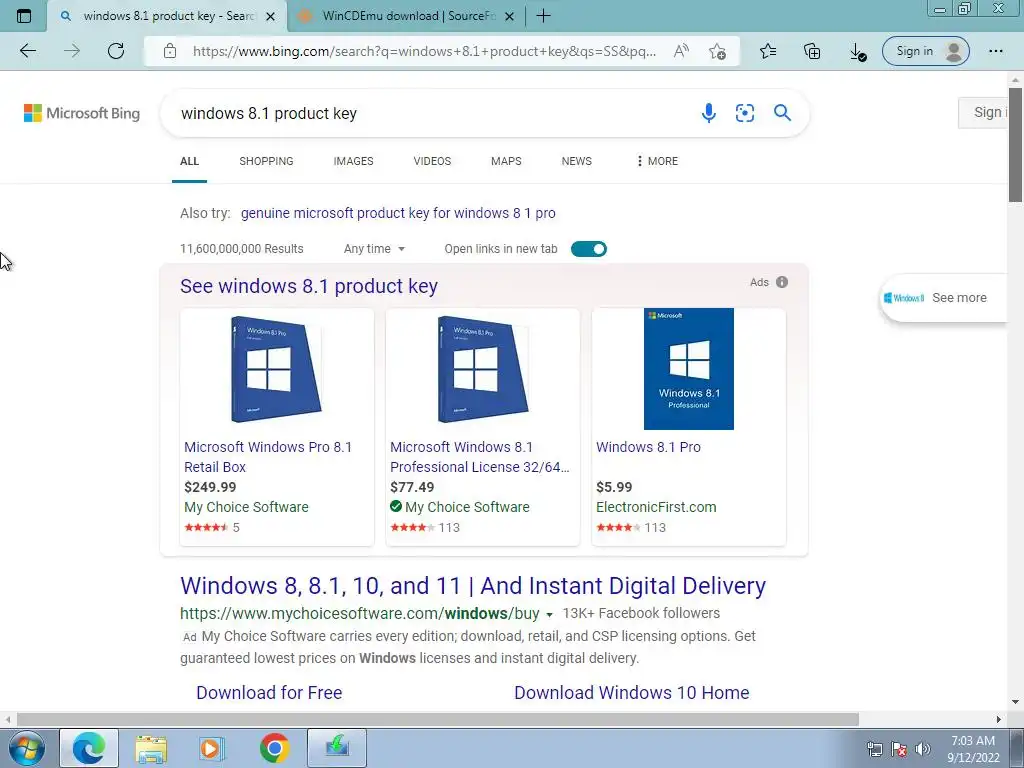Refresh the Bing search page
Screen dimensions: 1024x768
tap(116, 51)
